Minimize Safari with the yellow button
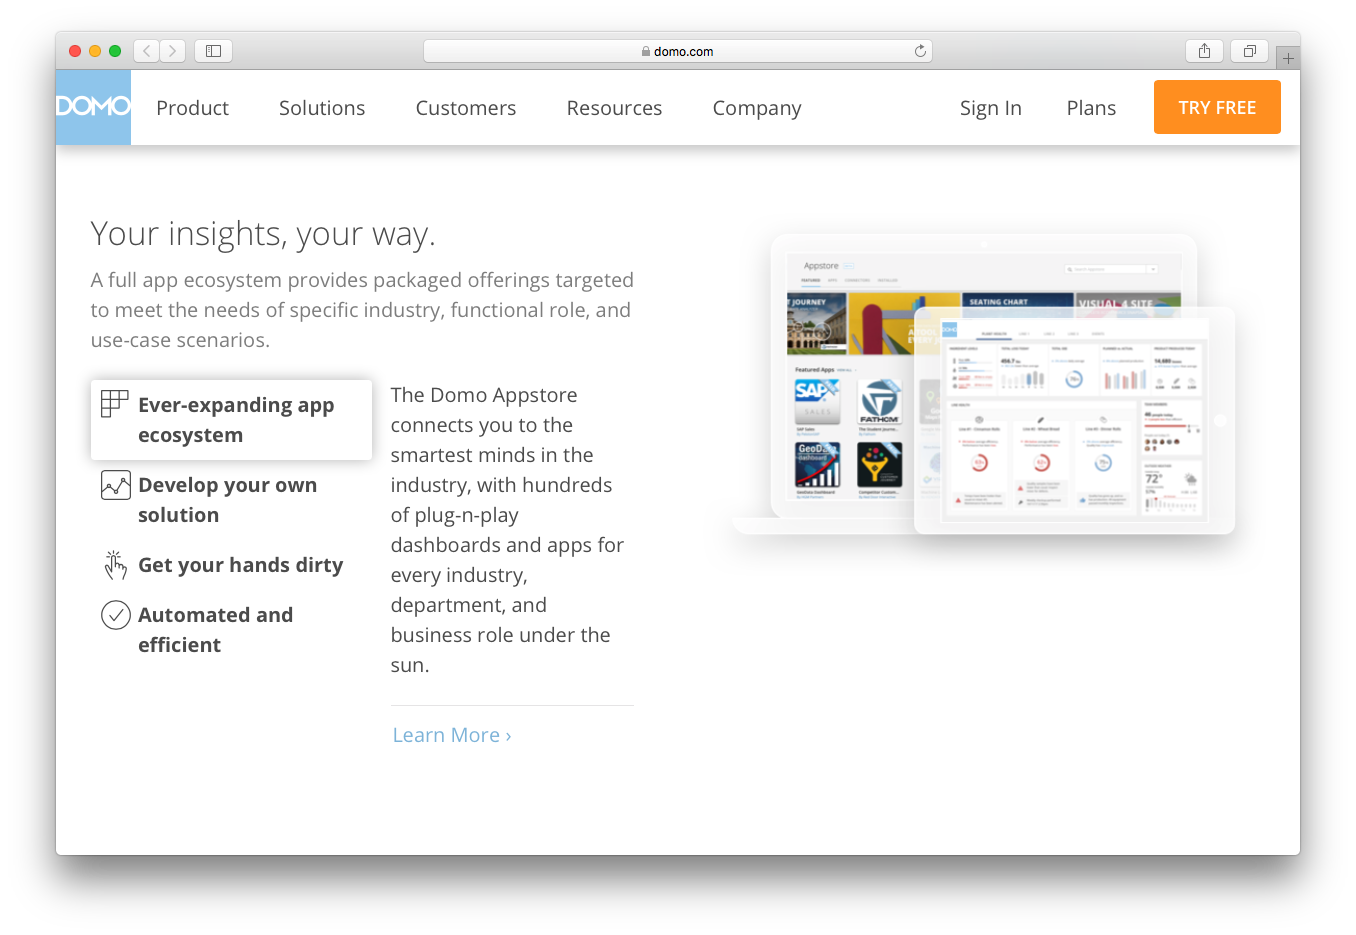The width and height of the screenshot is (1356, 935). [x=95, y=51]
